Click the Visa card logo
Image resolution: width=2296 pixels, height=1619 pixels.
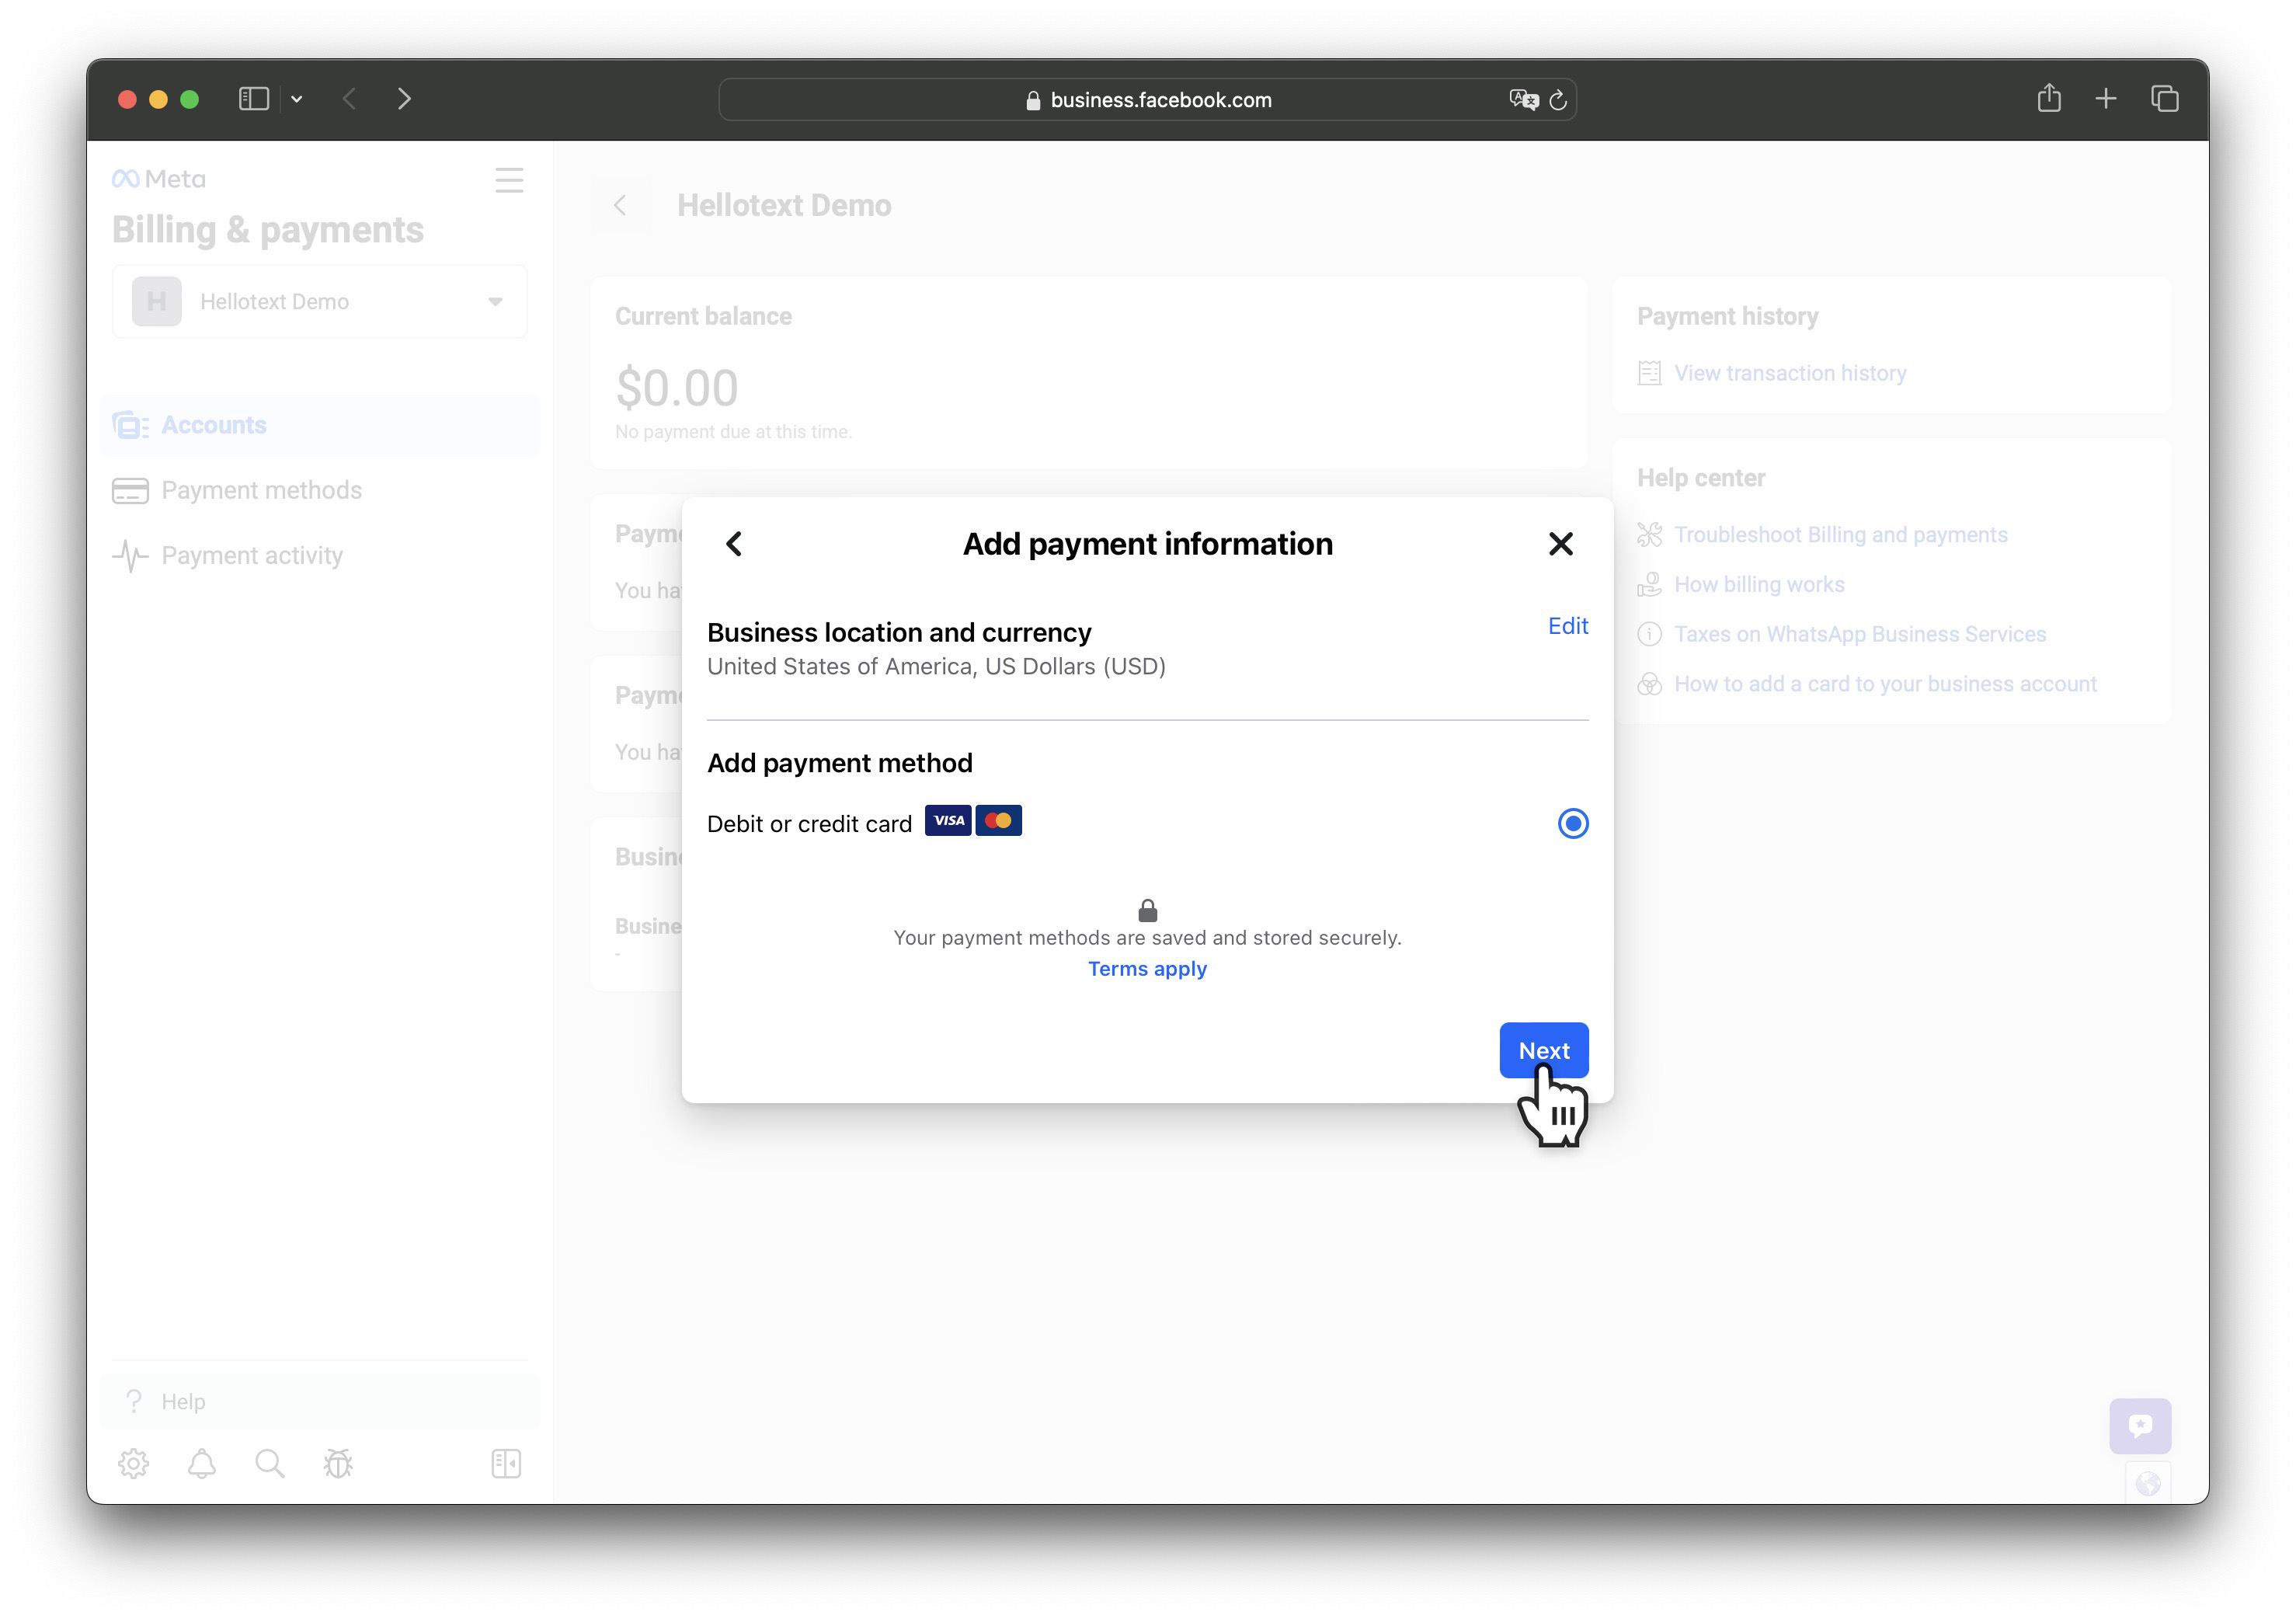948,821
